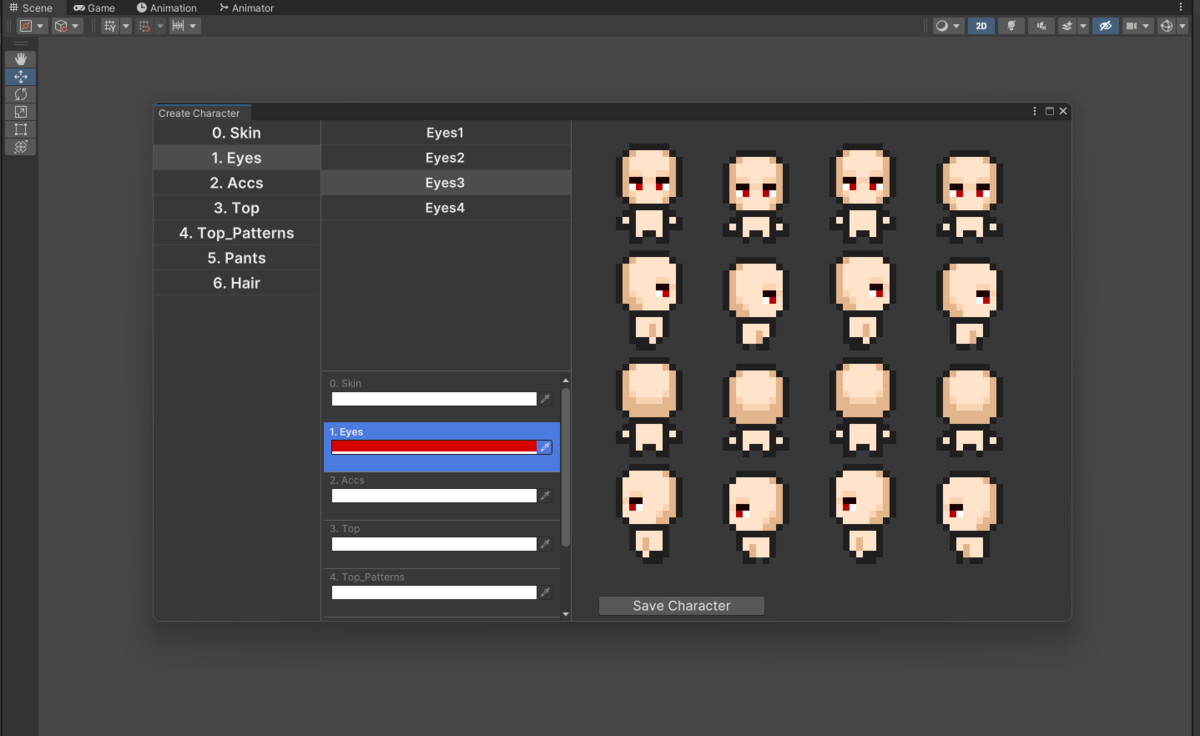Open increment snapping dropdown
1200x736 pixels.
coord(185,26)
